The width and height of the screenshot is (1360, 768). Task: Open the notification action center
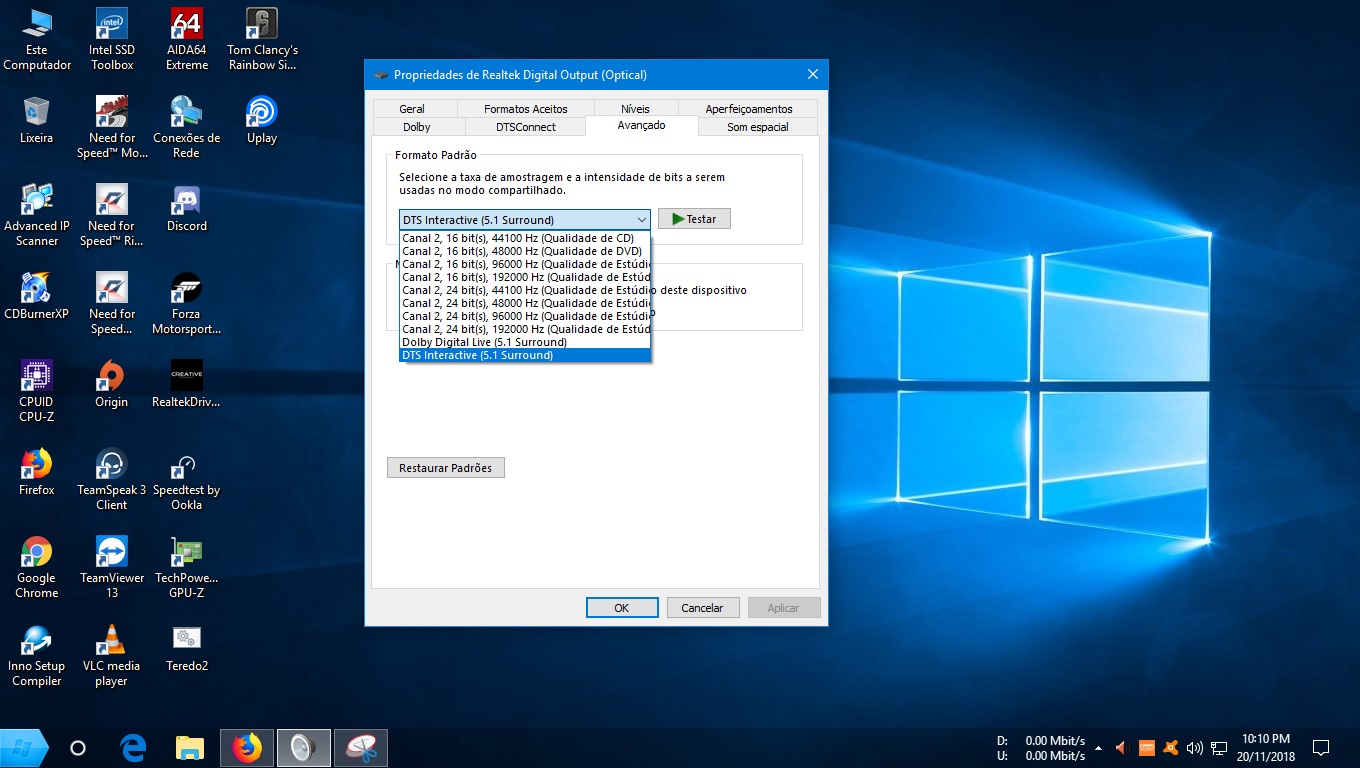[x=1321, y=748]
